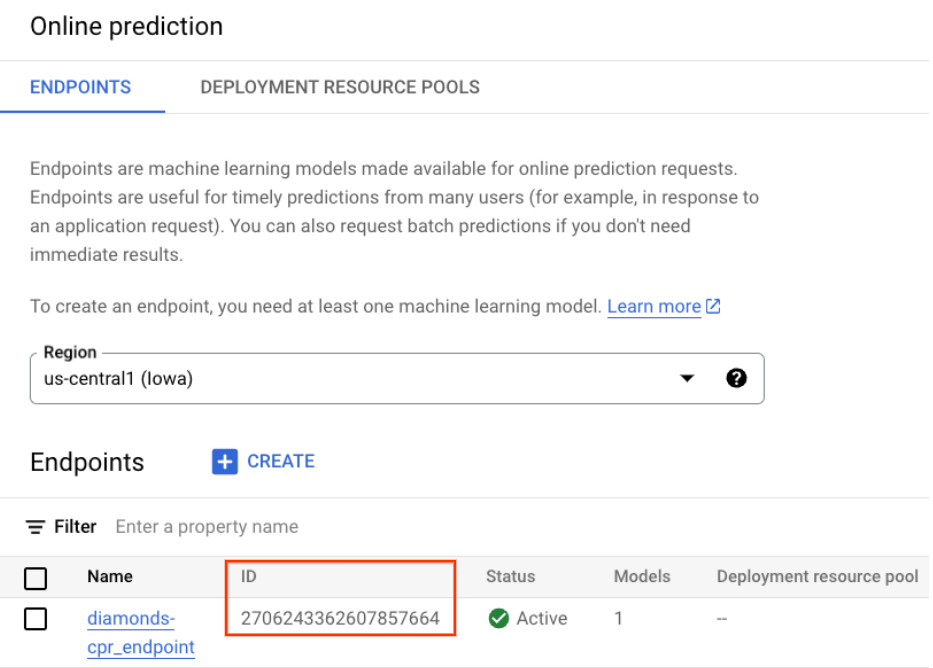Expand the Region dropdown arrow

tap(687, 378)
